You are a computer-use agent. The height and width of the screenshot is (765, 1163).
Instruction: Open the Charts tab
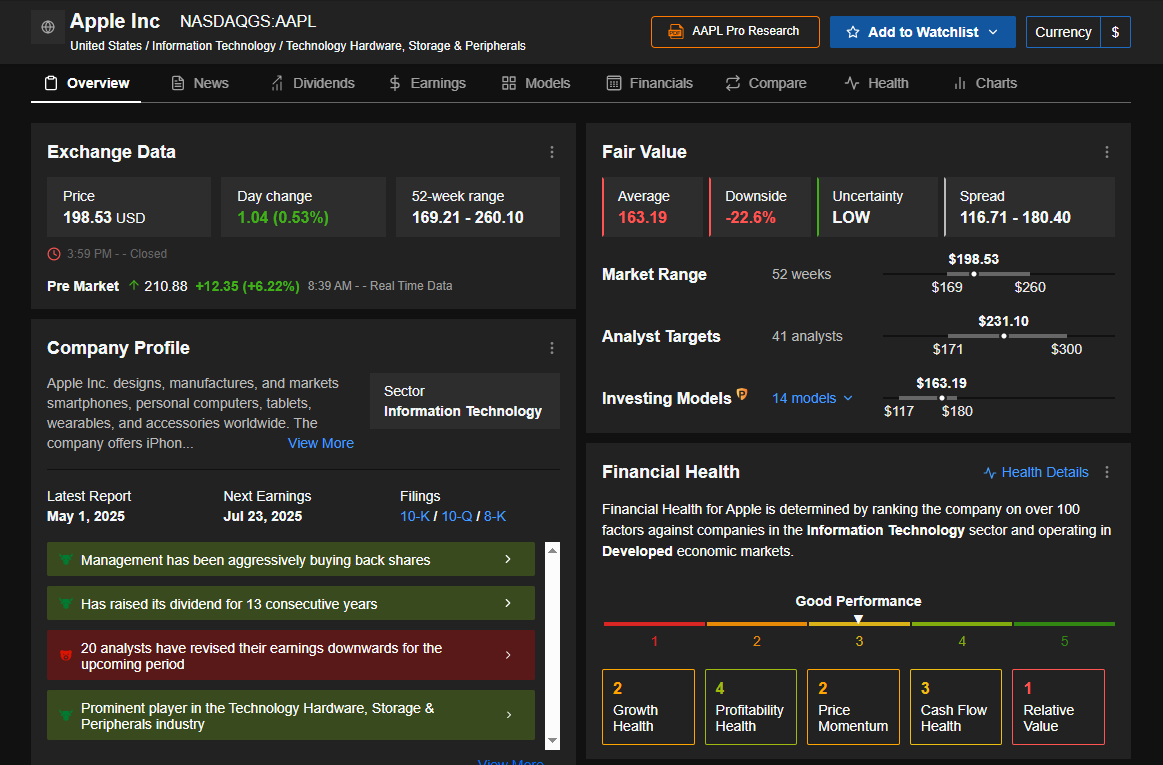(984, 83)
